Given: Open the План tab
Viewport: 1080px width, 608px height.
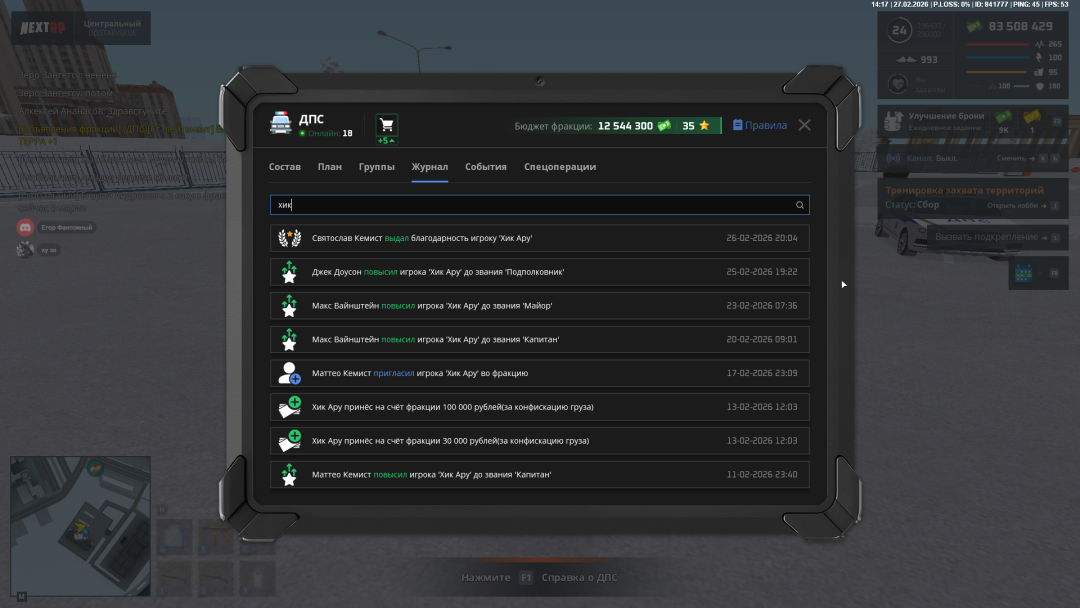Looking at the screenshot, I should coord(330,167).
